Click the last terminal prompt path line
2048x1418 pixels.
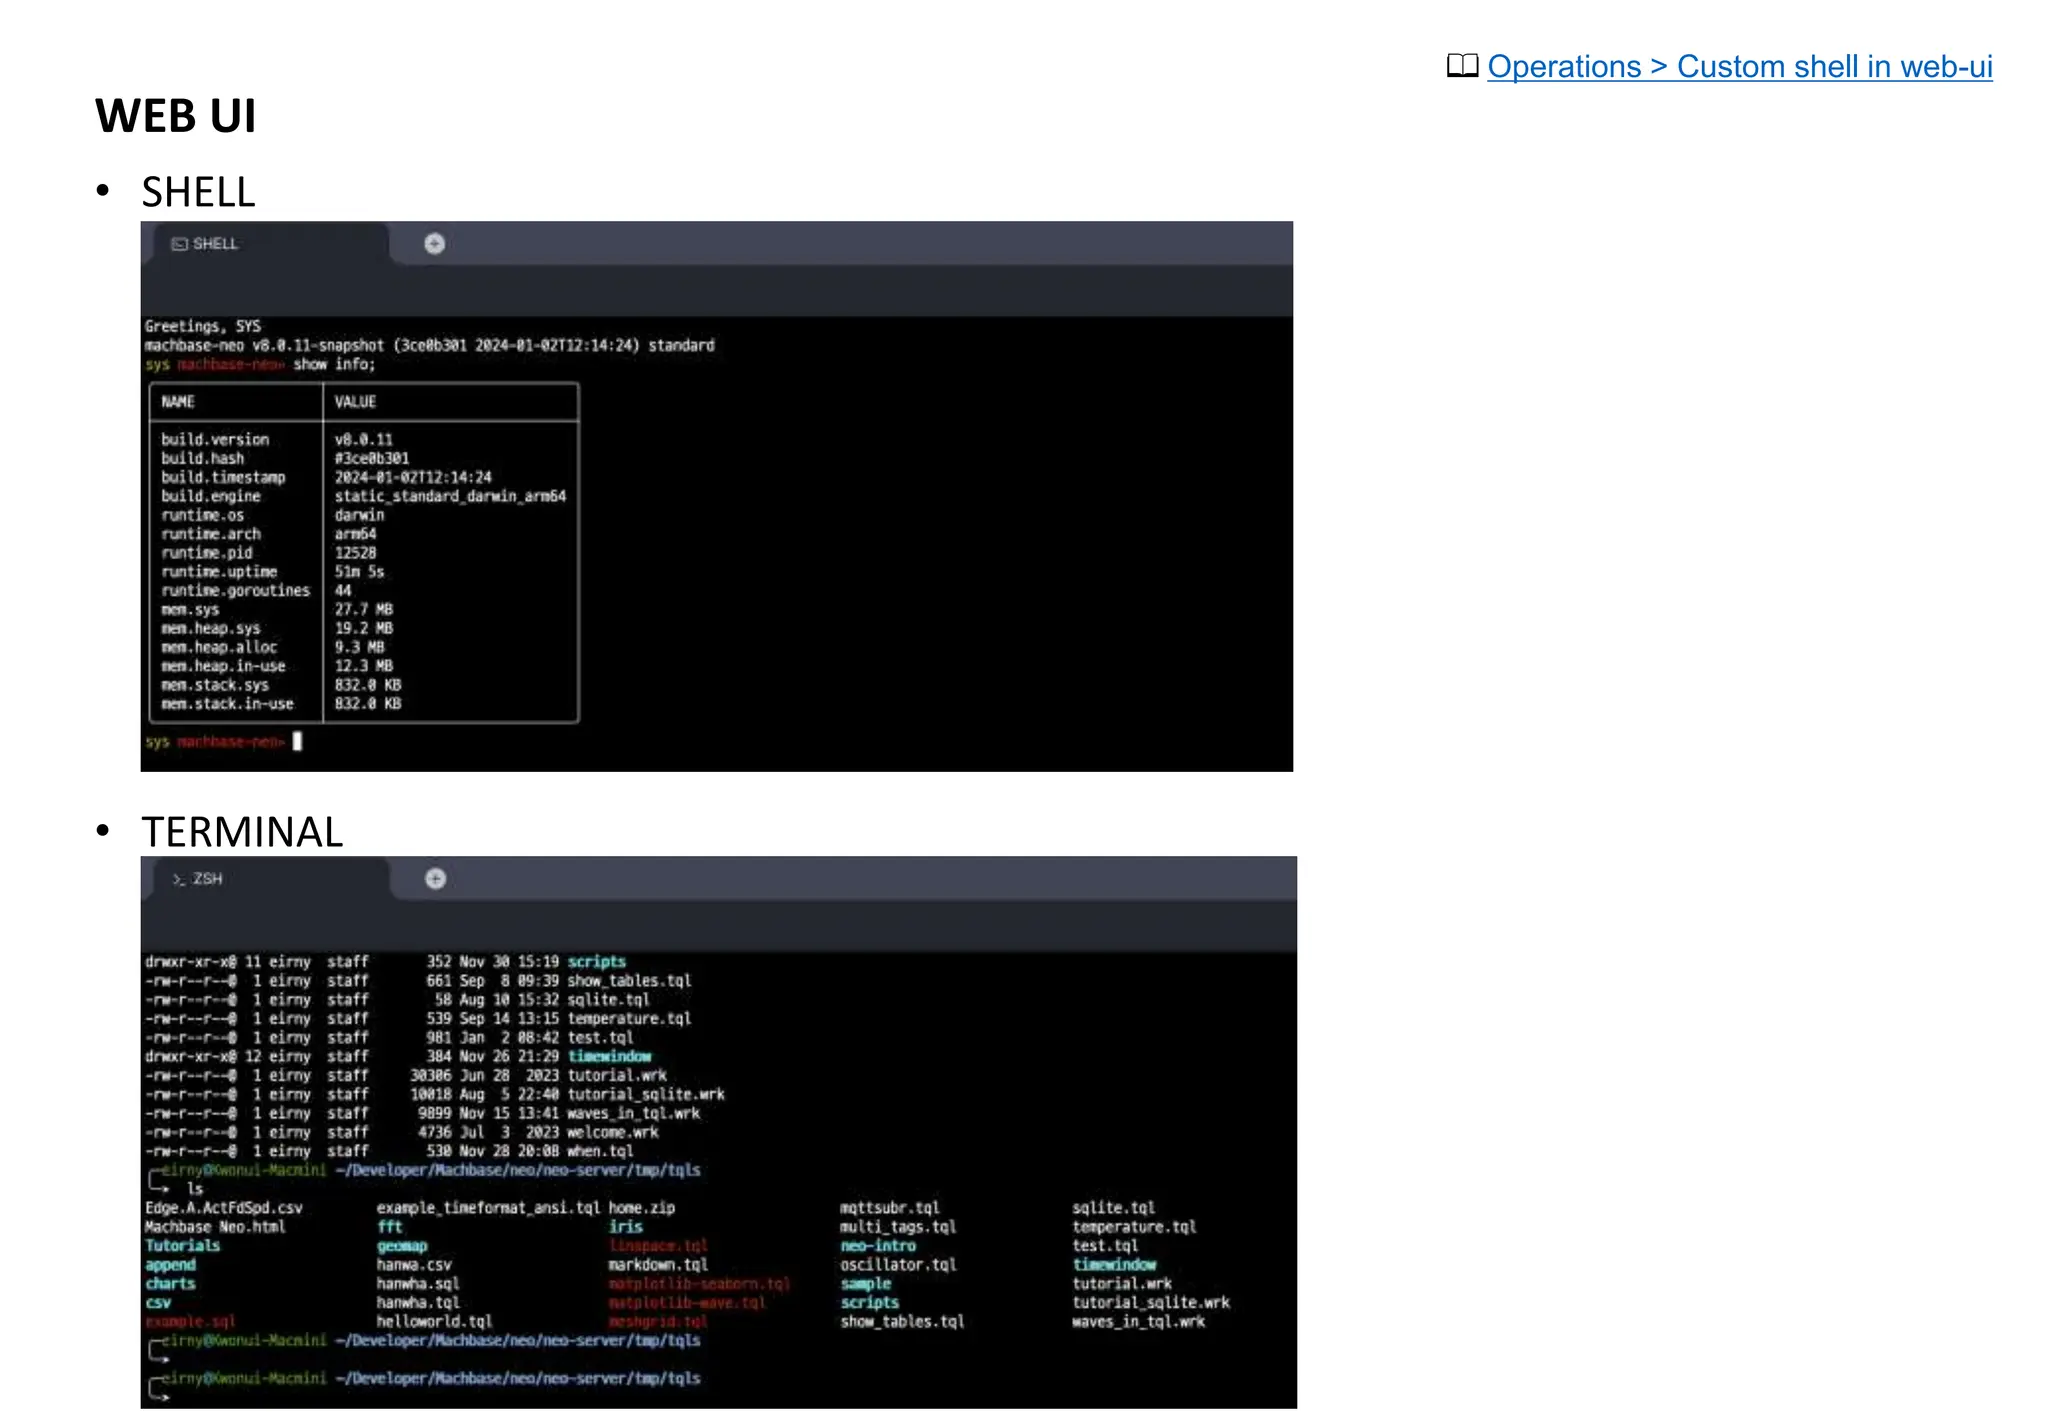(517, 1378)
